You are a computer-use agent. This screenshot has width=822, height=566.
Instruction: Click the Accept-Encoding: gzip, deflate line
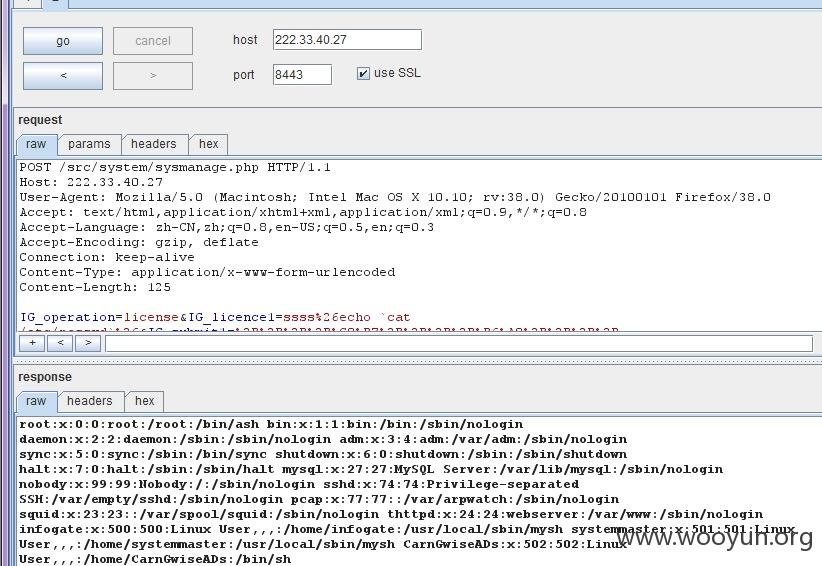click(139, 243)
